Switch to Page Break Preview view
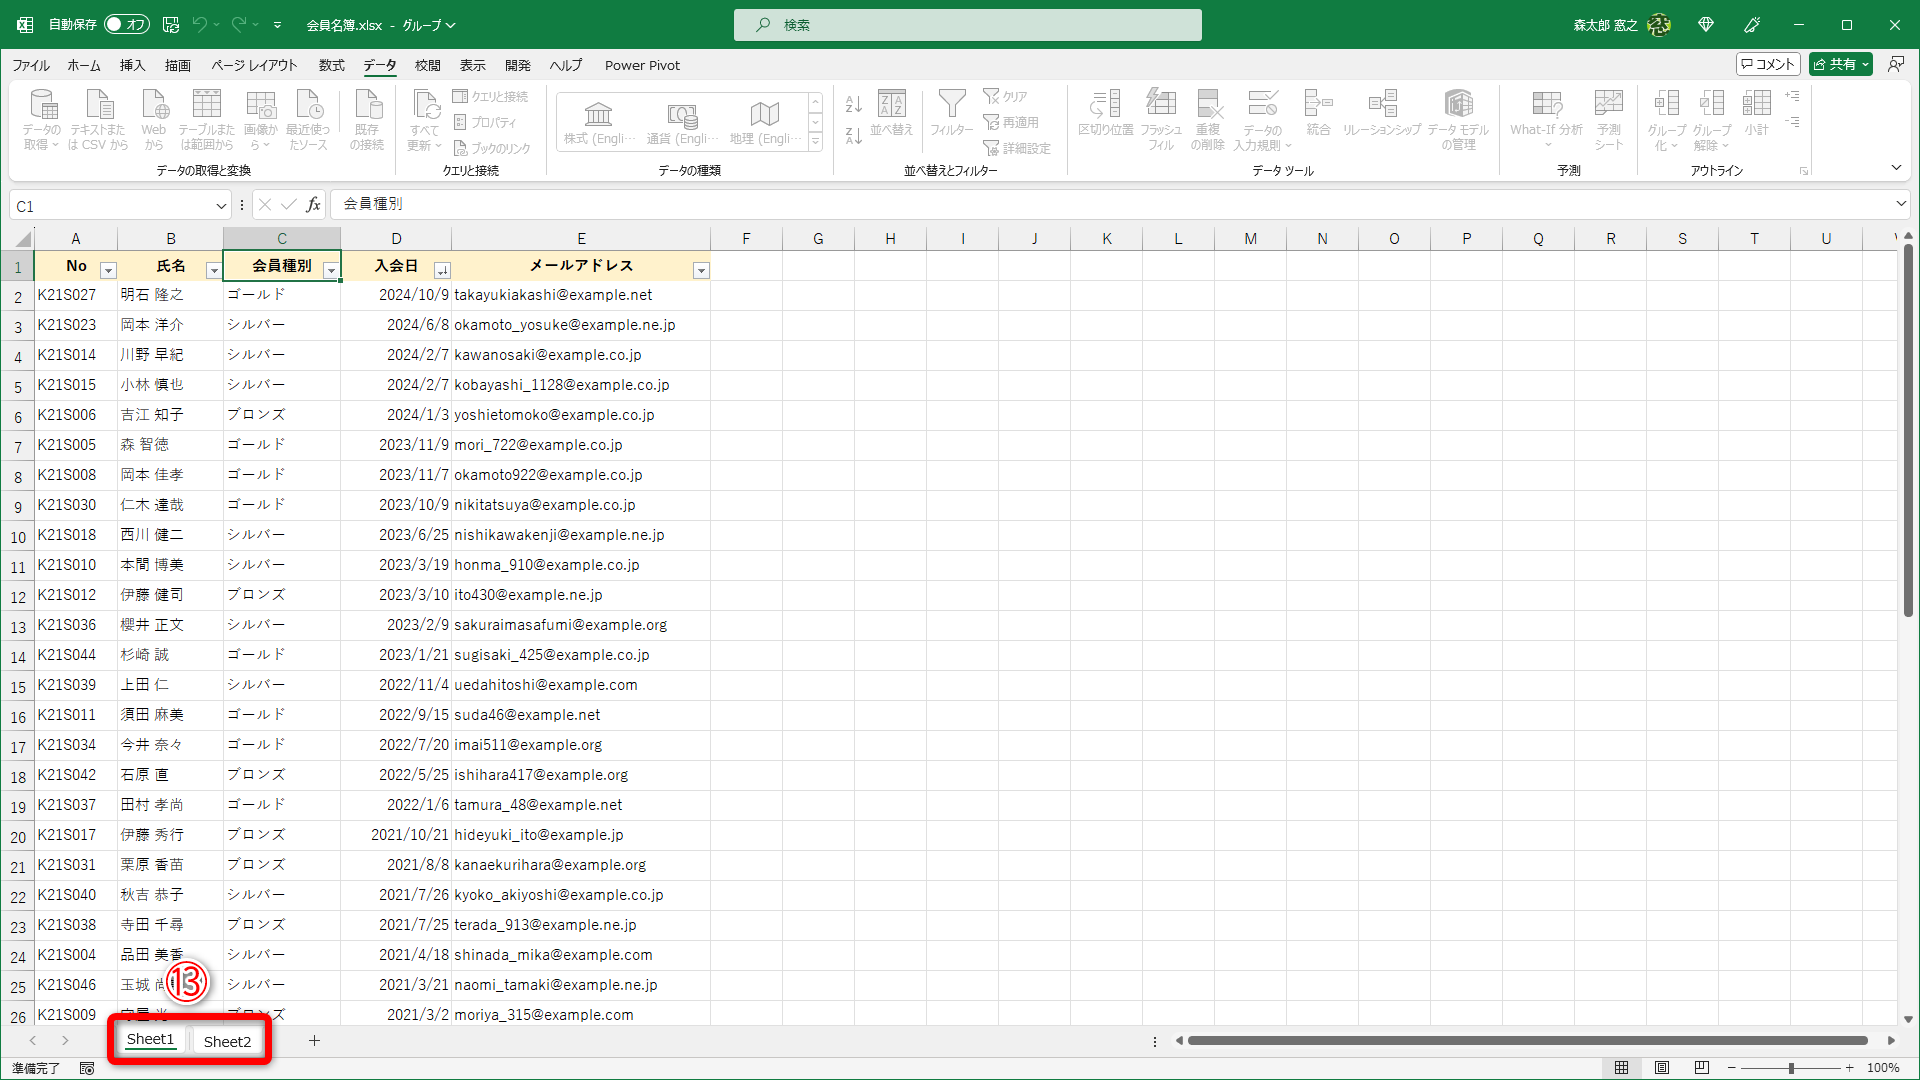Screen dimensions: 1920x1080 click(1701, 1068)
